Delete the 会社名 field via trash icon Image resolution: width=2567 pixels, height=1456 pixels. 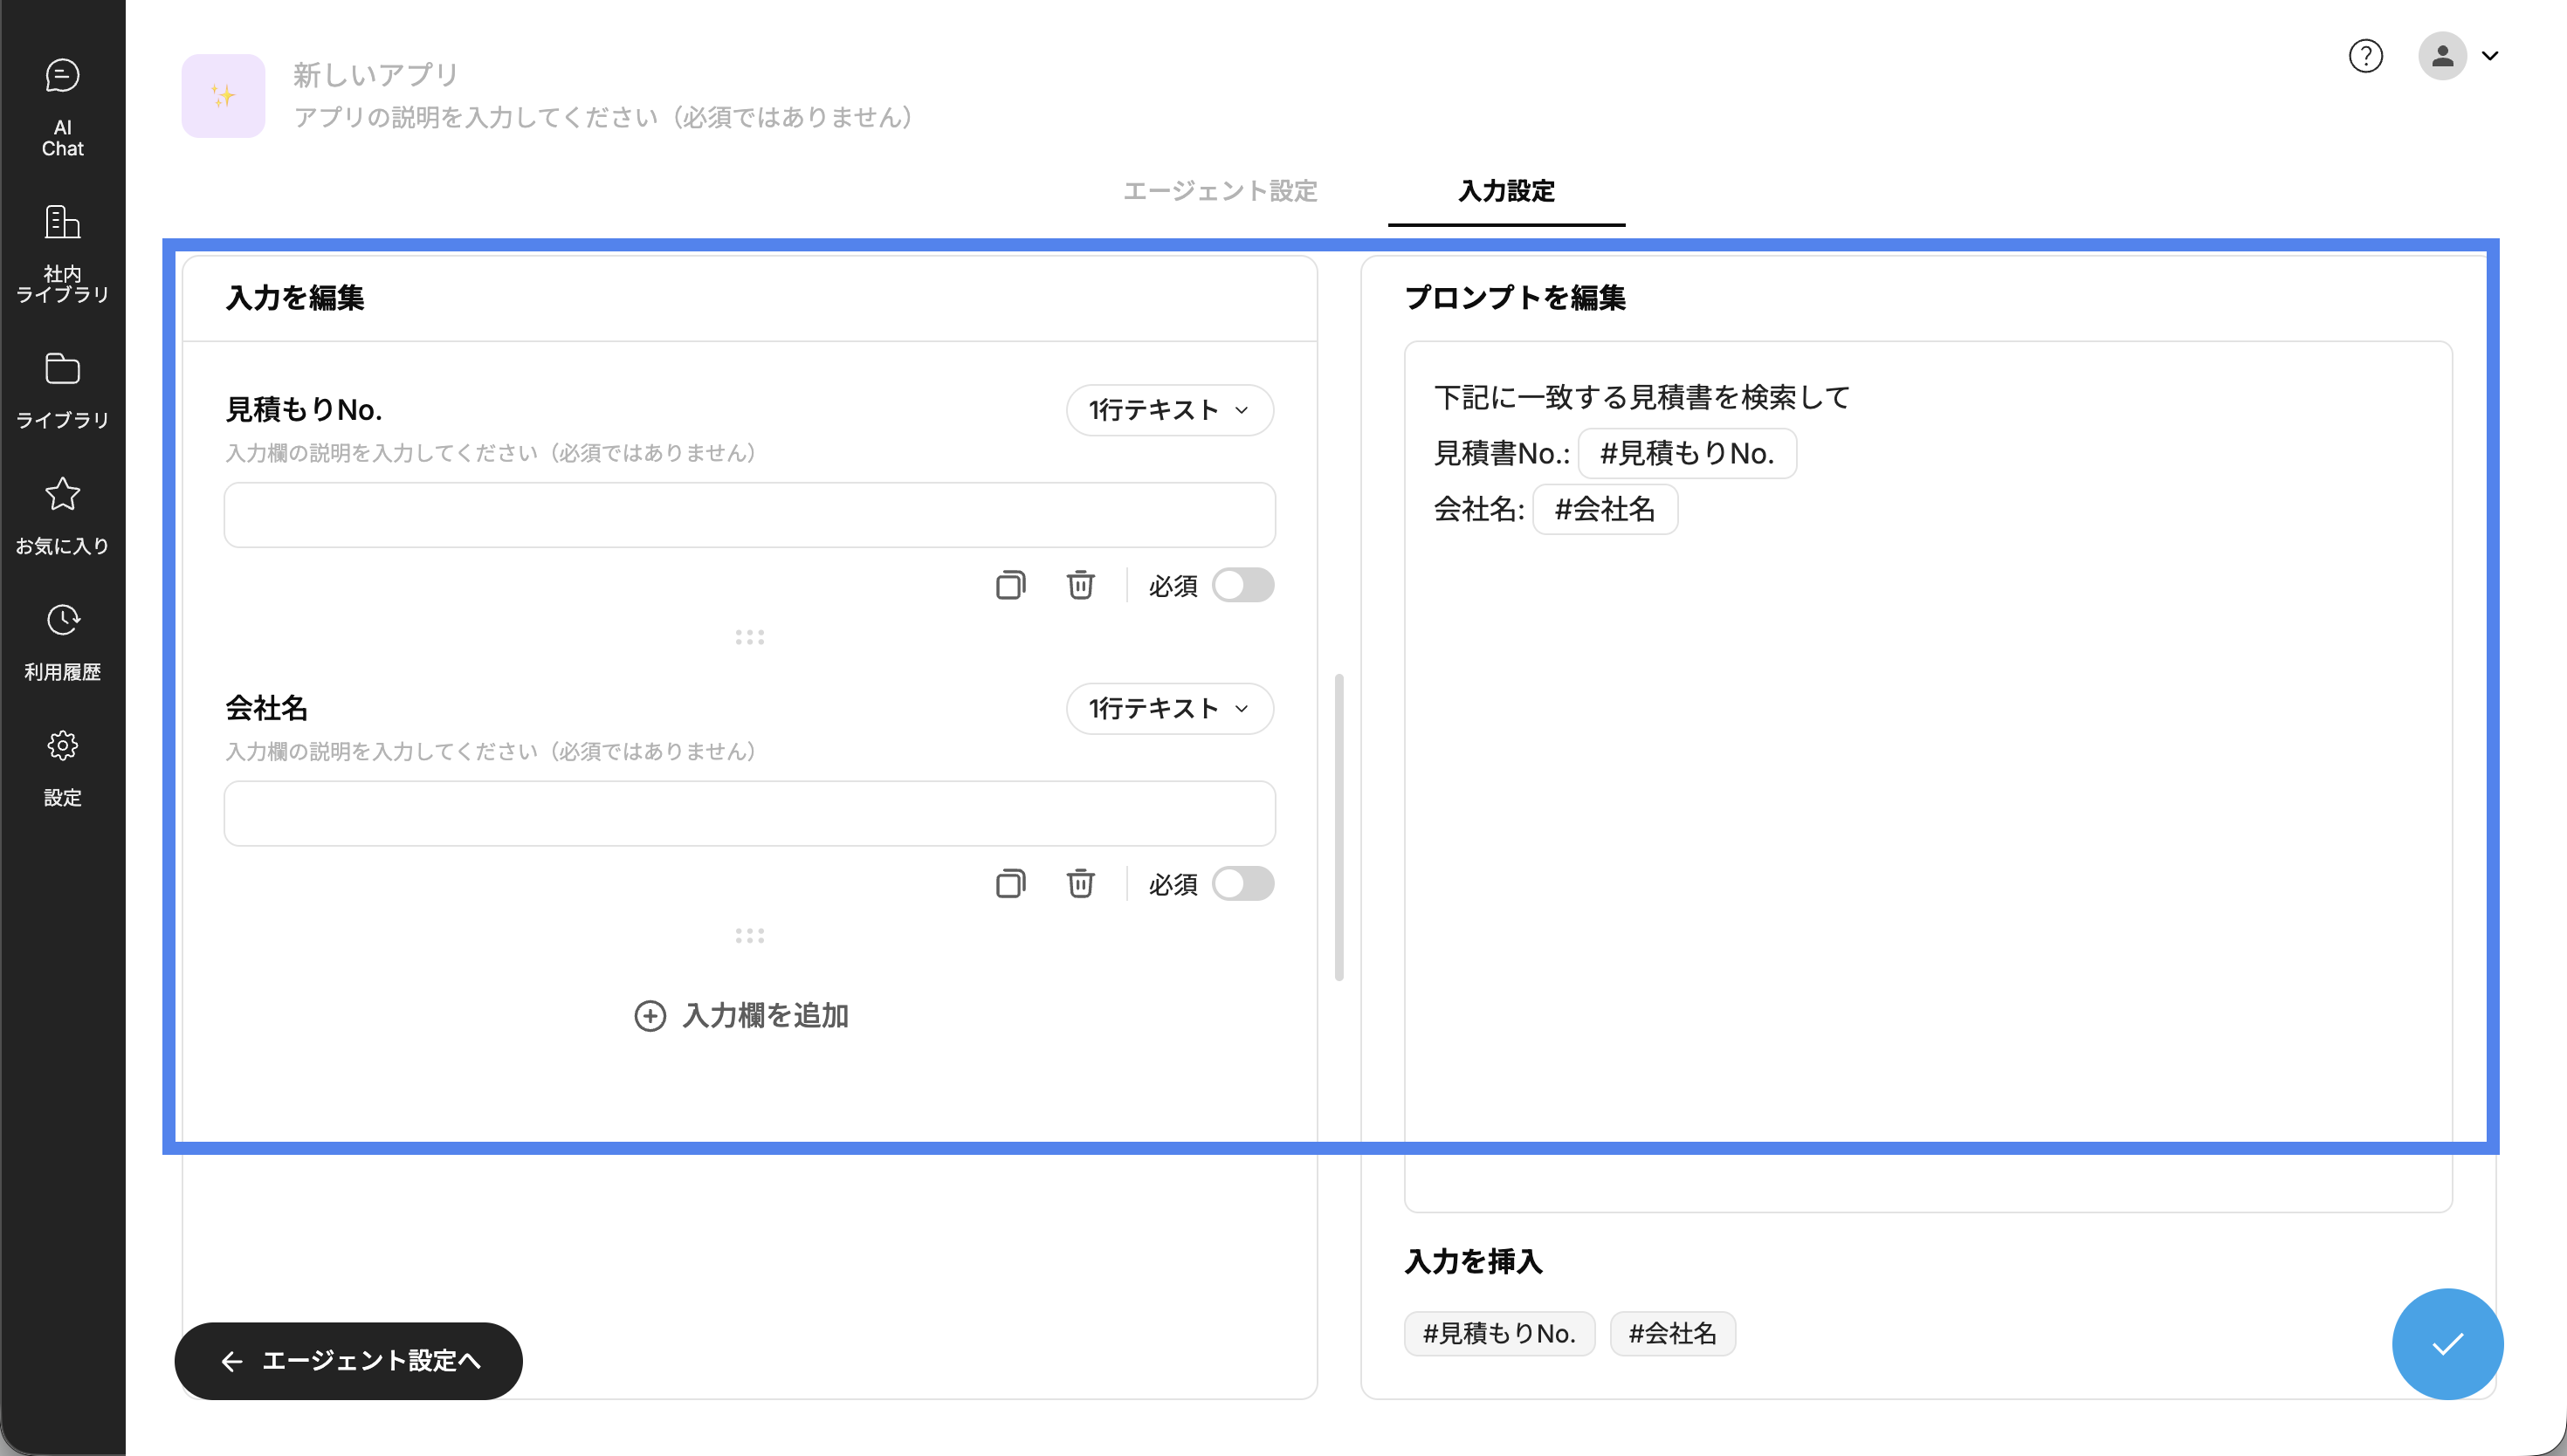click(1080, 884)
